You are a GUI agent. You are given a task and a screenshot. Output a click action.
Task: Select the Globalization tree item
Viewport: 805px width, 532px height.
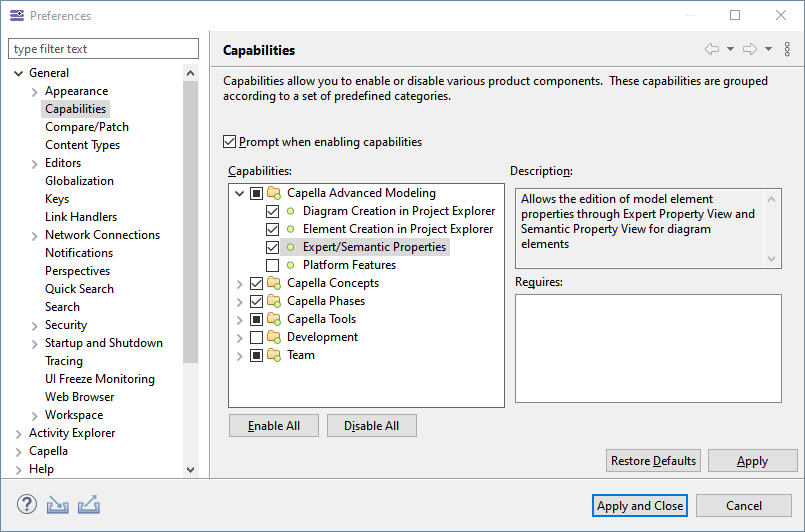point(79,181)
